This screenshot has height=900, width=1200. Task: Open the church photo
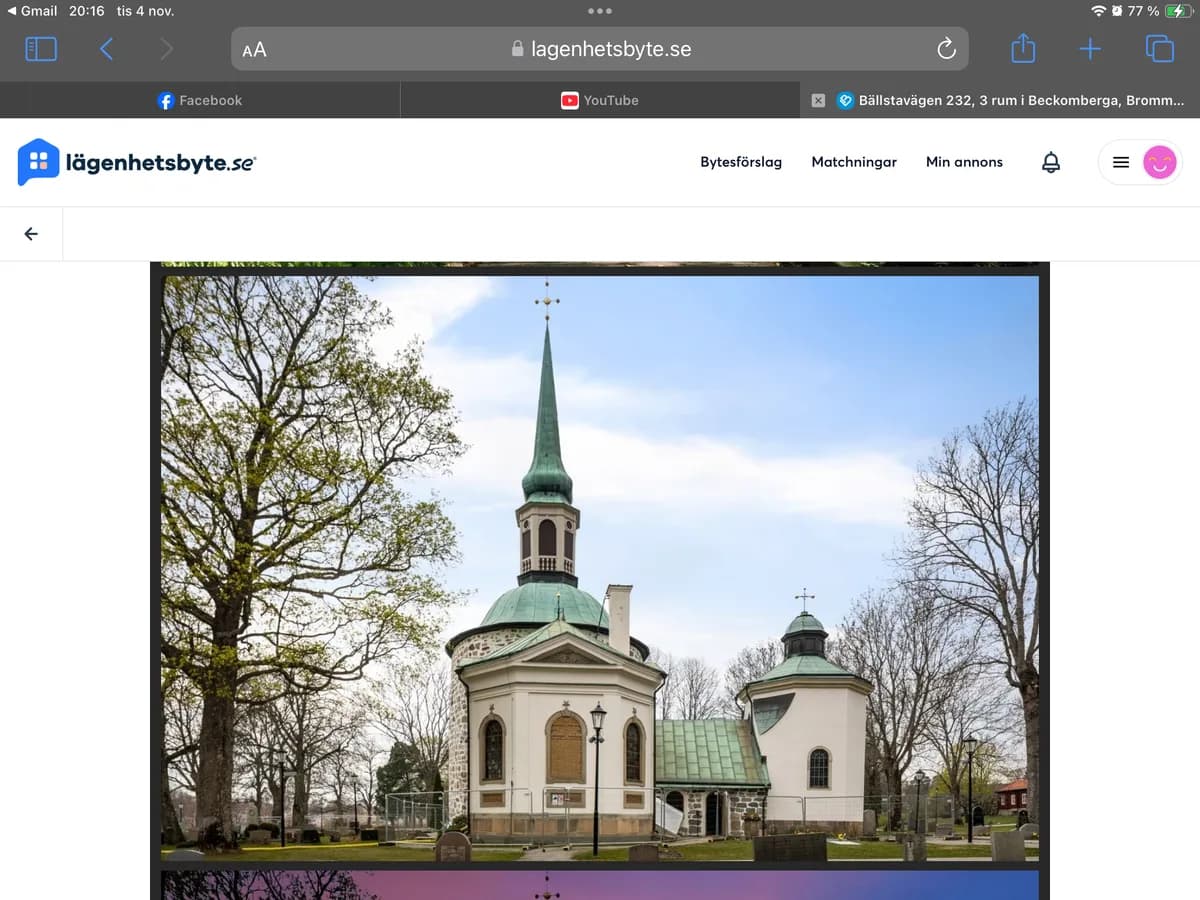click(600, 567)
